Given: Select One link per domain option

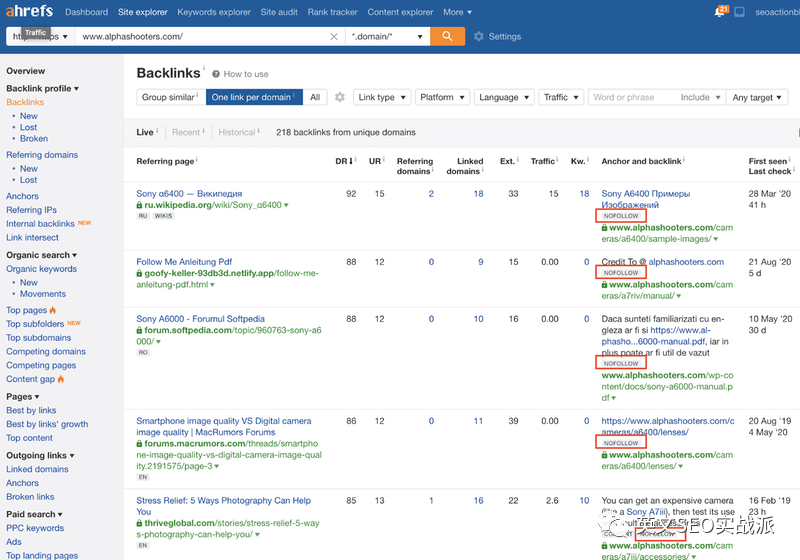Looking at the screenshot, I should coord(254,97).
